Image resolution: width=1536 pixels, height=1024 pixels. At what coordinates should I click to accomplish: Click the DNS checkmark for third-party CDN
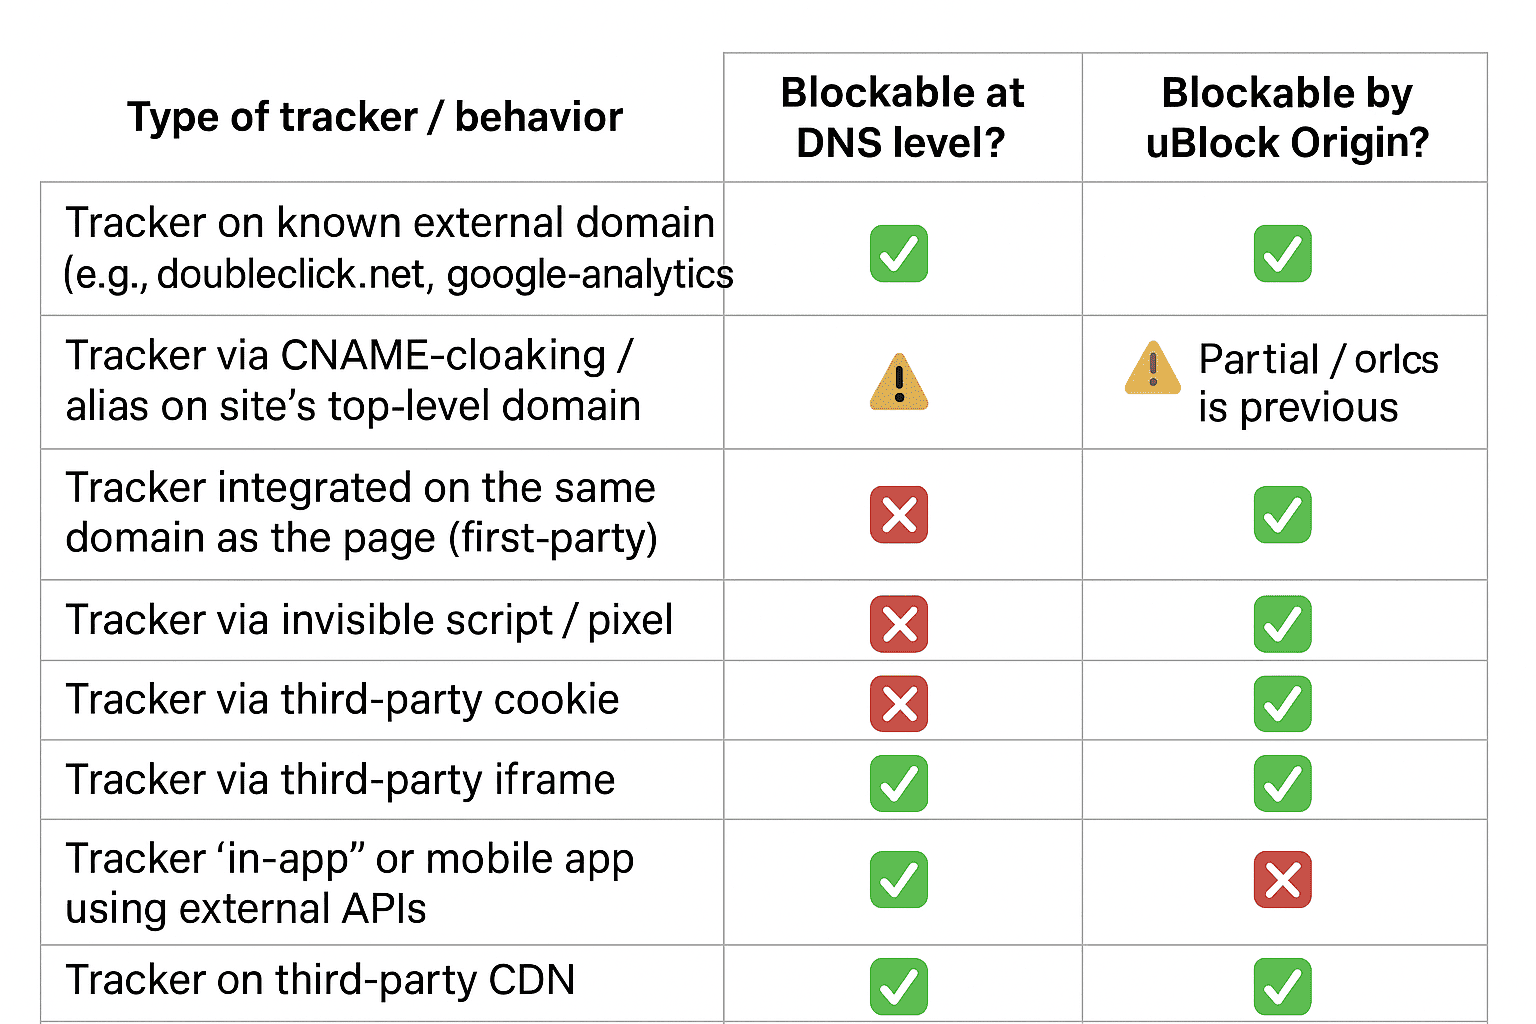point(899,986)
